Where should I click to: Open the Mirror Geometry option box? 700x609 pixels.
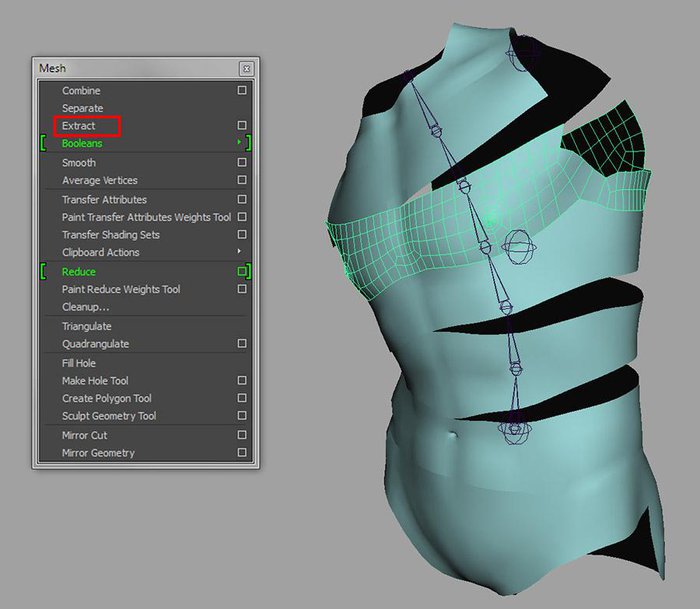pyautogui.click(x=242, y=453)
